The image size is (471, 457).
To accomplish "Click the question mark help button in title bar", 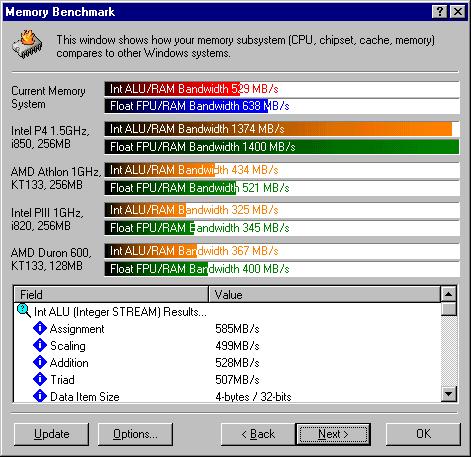I will [x=440, y=12].
